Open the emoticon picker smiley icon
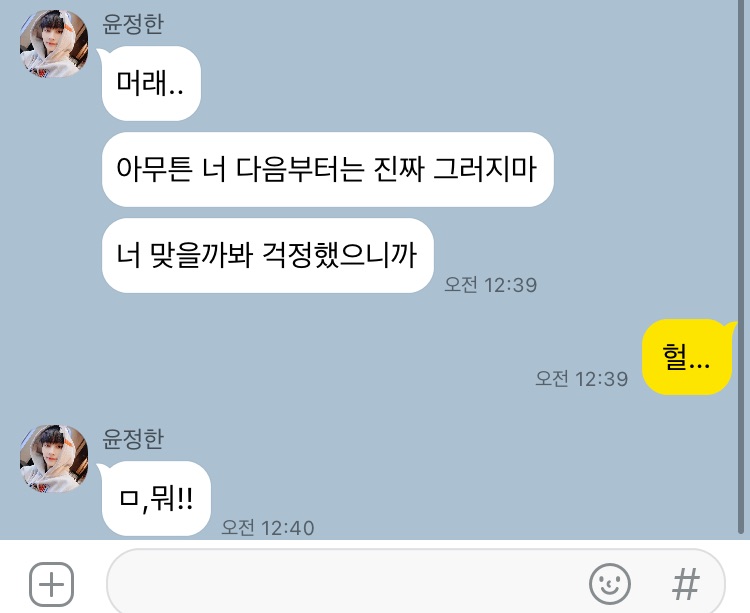Viewport: 750px width, 613px height. tap(609, 584)
